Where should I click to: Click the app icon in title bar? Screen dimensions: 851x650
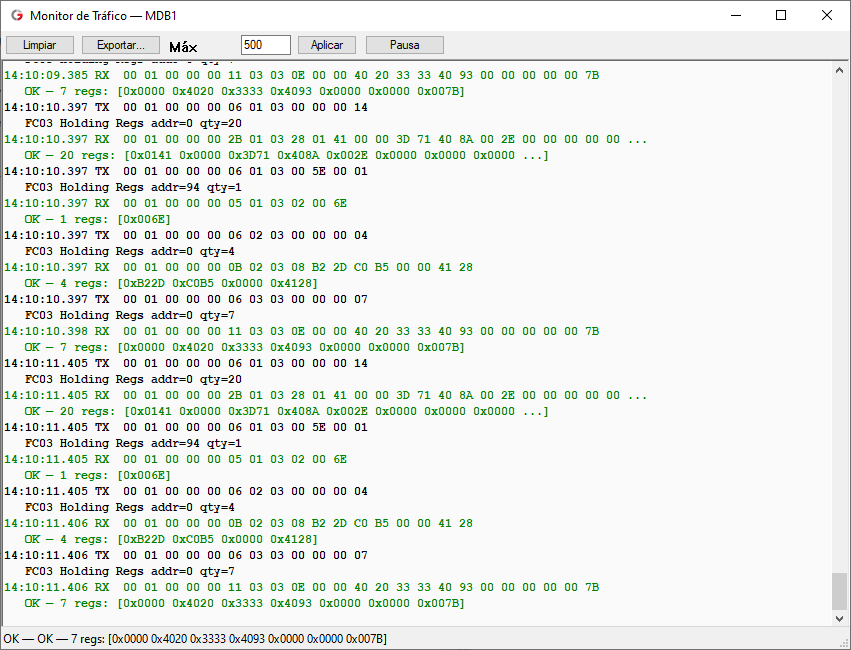click(x=17, y=16)
